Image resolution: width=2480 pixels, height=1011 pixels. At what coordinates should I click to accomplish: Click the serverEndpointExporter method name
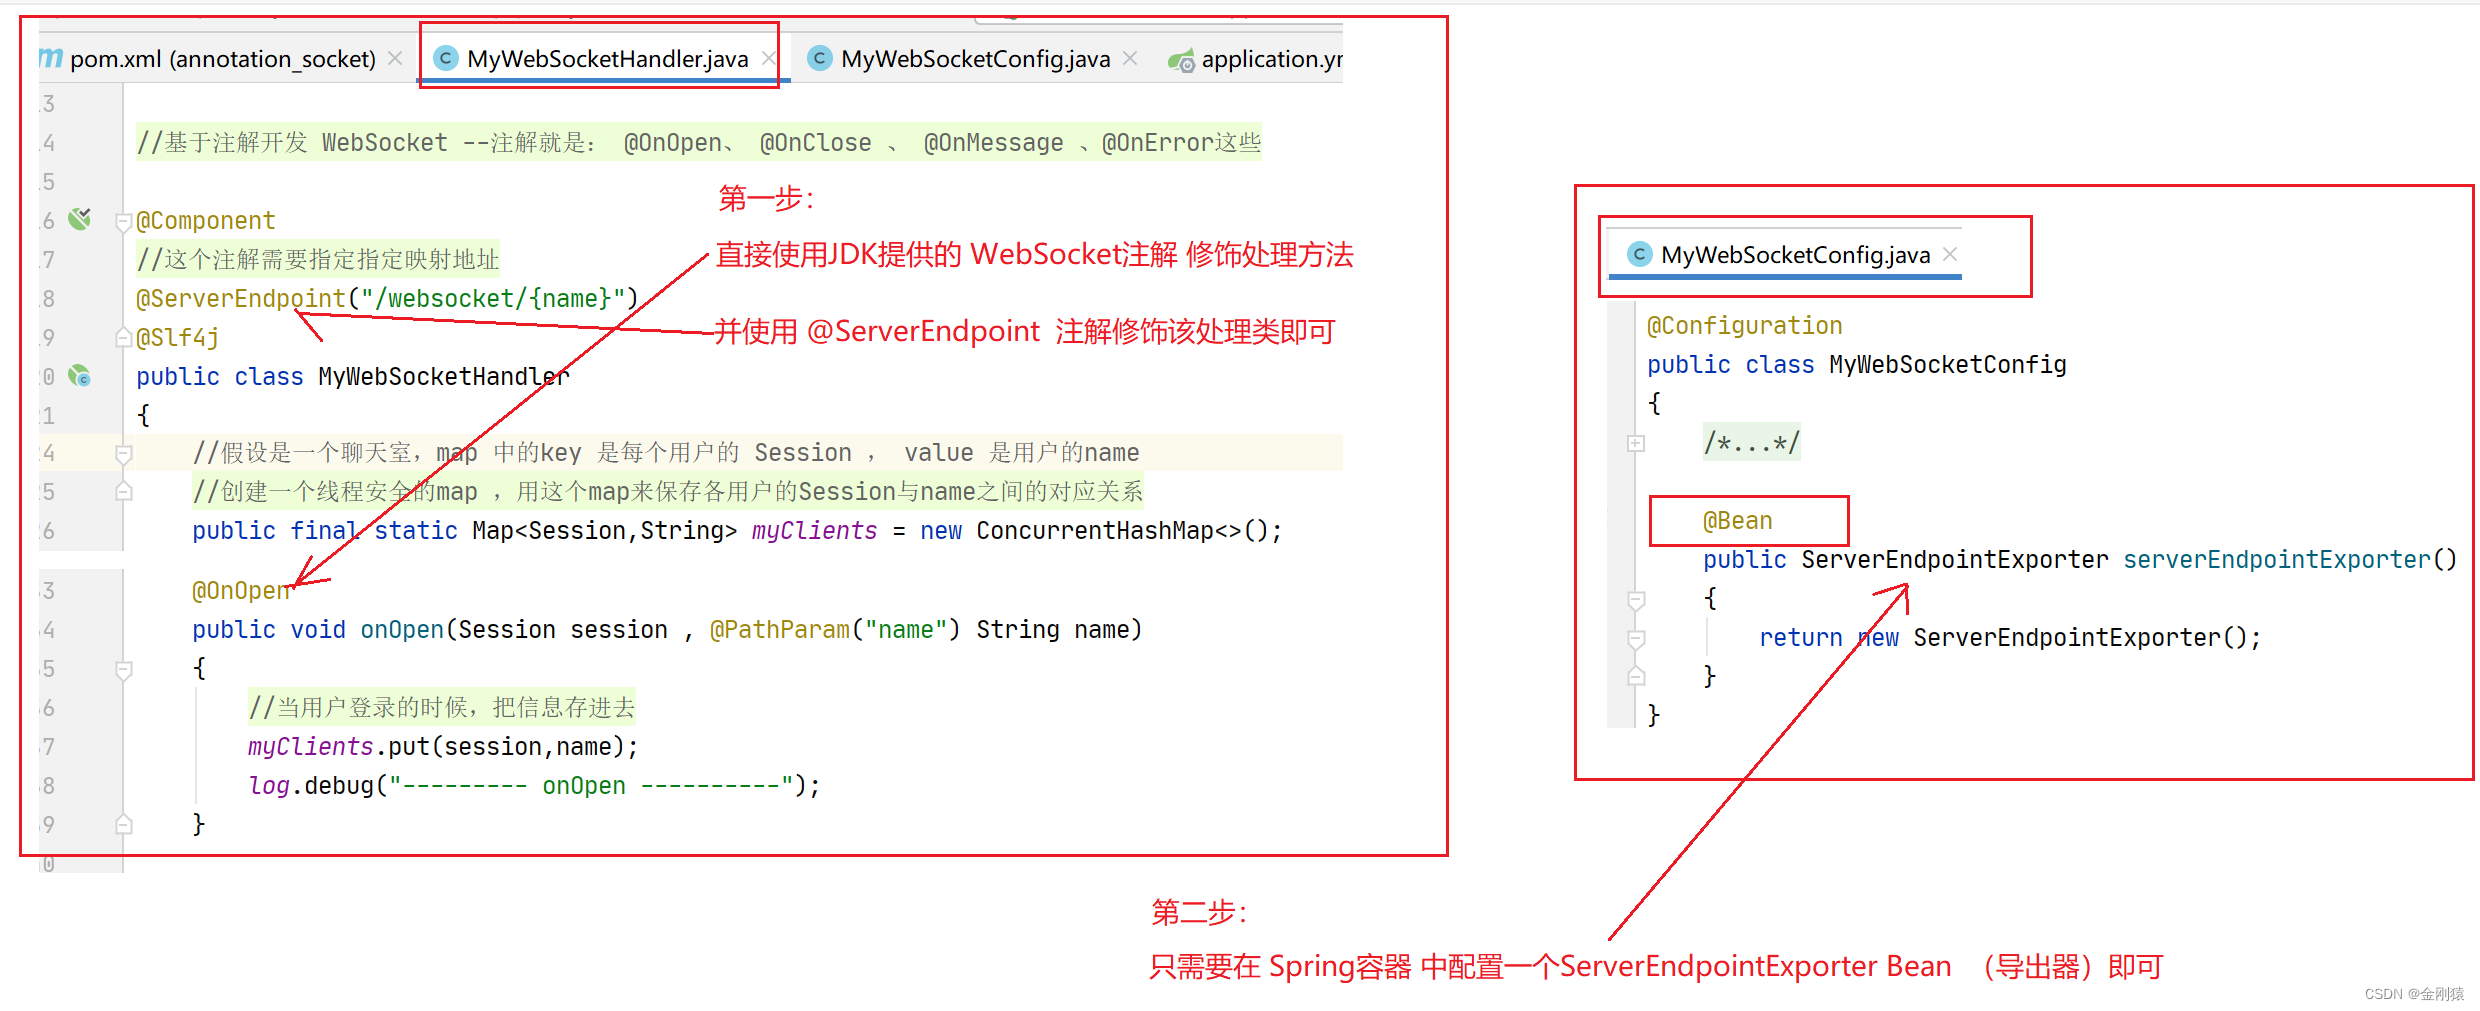(x=2276, y=560)
